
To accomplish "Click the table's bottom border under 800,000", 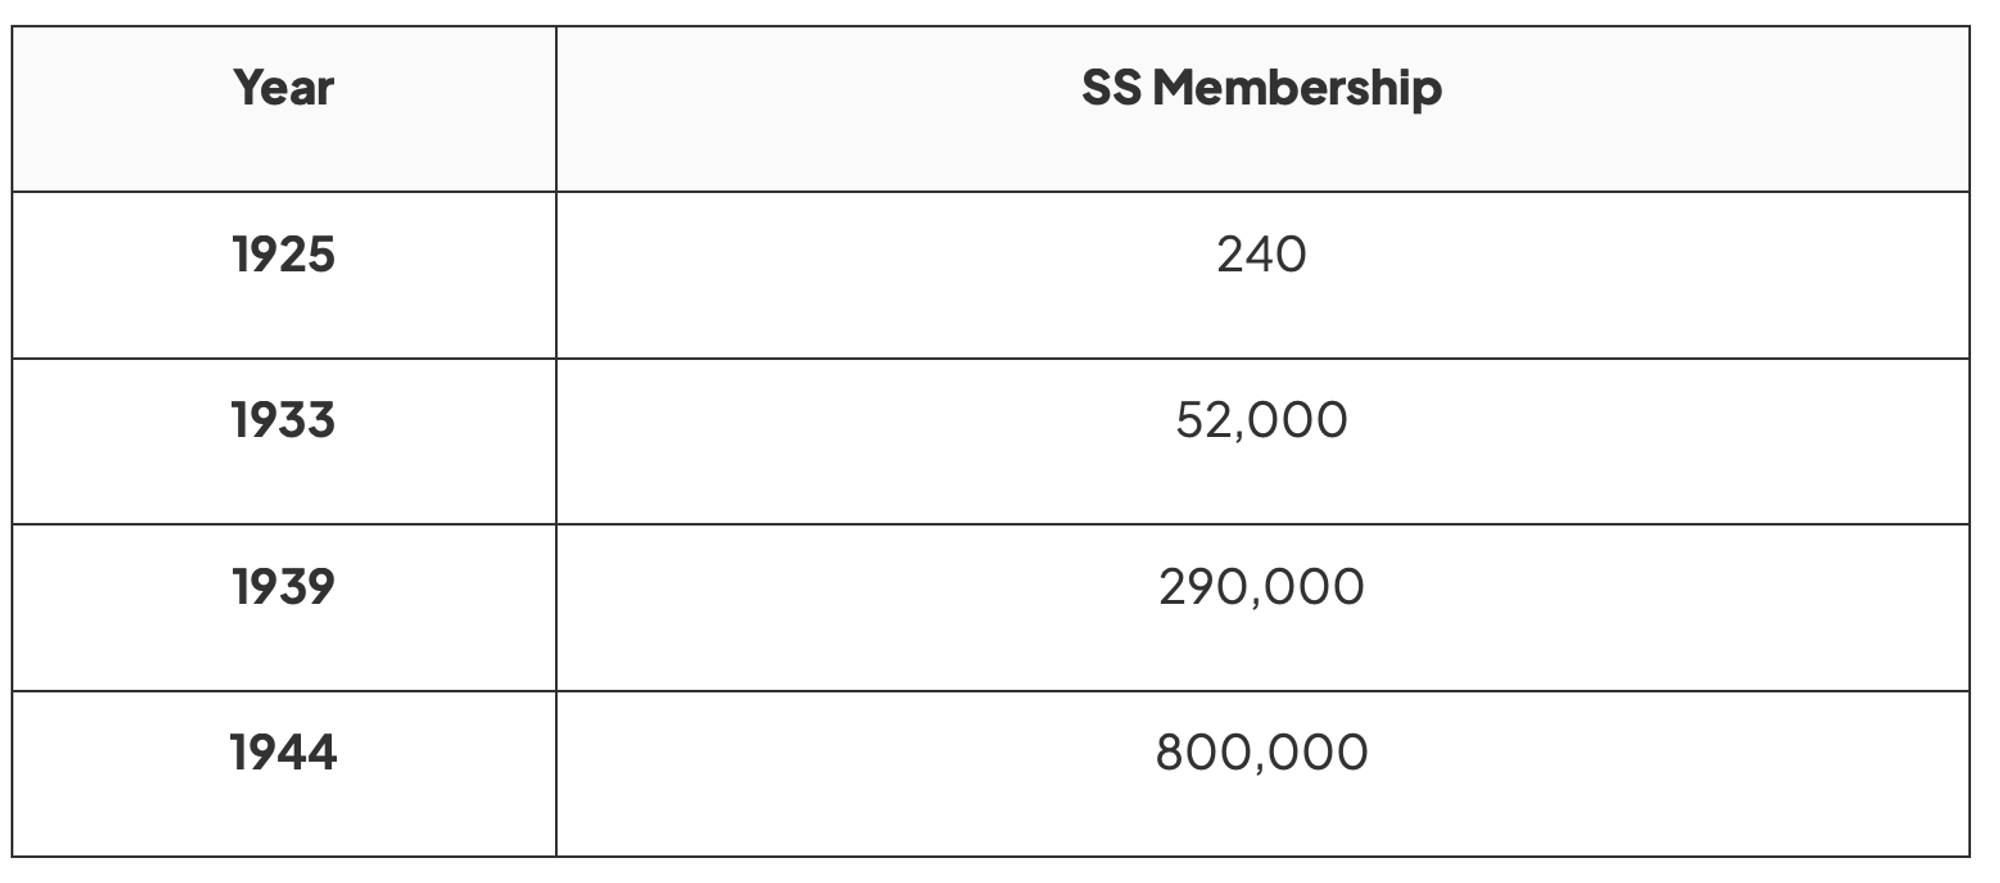I will [x=1261, y=856].
